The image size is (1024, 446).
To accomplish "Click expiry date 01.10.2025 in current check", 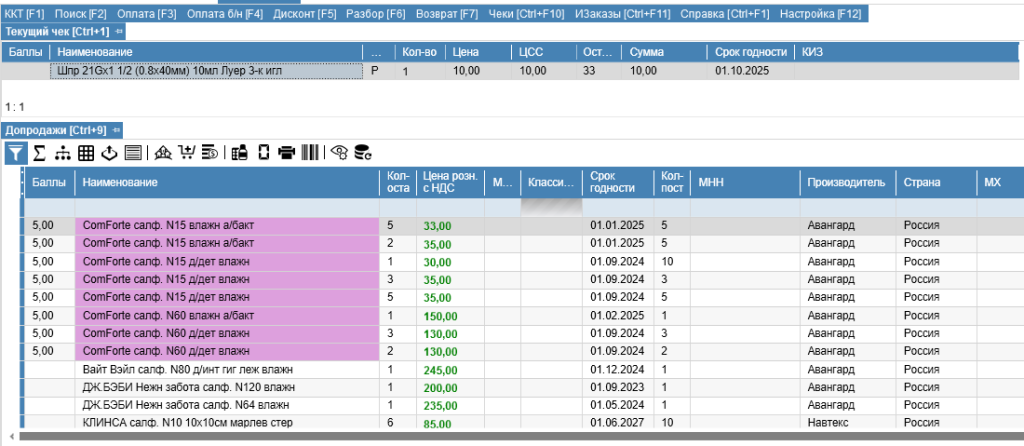I will coord(750,71).
